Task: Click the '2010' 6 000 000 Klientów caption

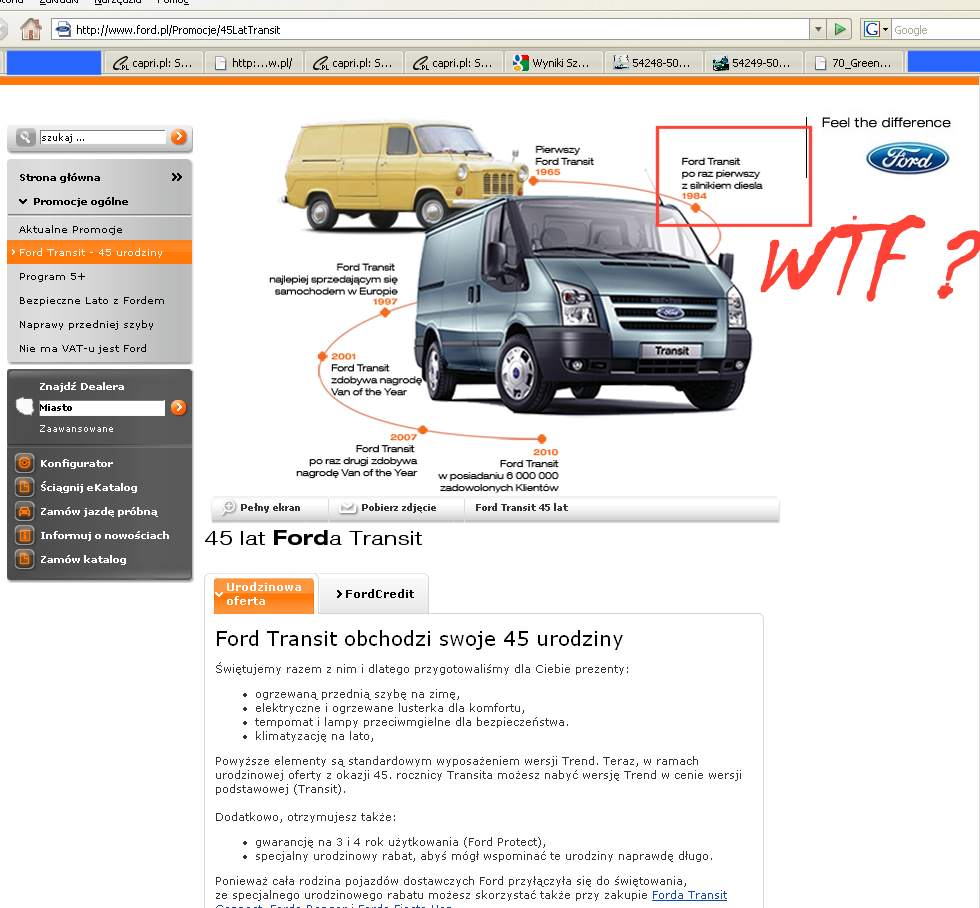Action: coord(498,469)
